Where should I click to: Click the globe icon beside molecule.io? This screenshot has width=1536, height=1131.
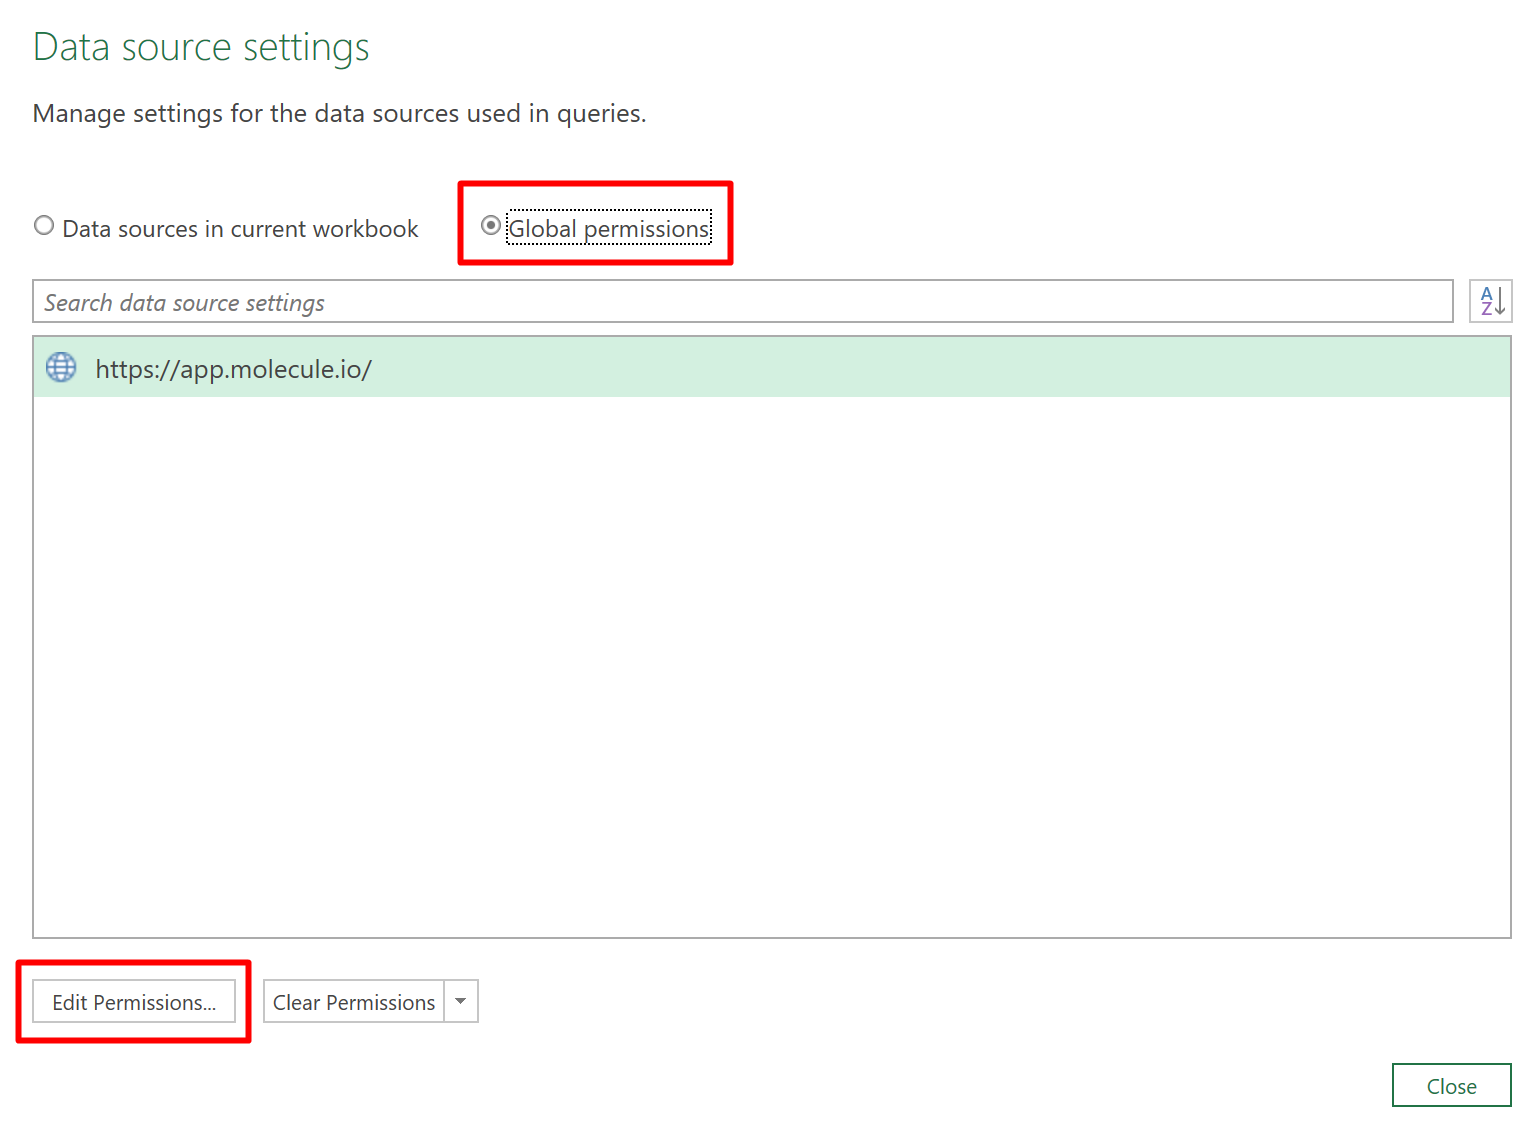(61, 368)
